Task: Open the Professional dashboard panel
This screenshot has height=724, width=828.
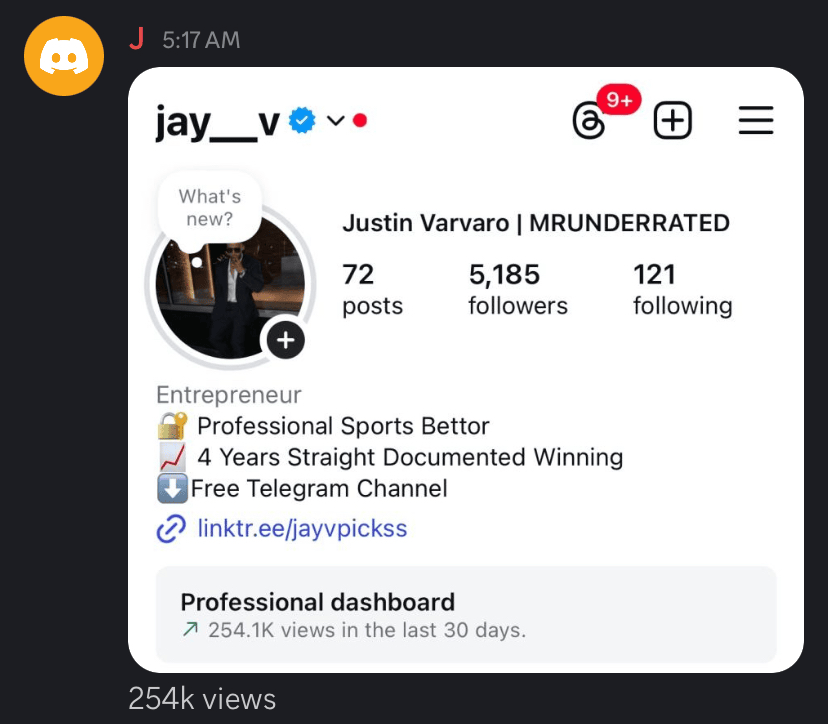Action: 466,614
